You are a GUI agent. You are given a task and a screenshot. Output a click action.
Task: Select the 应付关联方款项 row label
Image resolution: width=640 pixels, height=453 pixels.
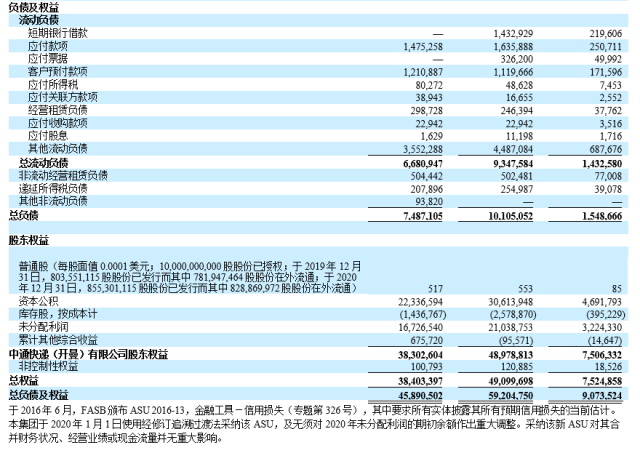click(x=62, y=97)
